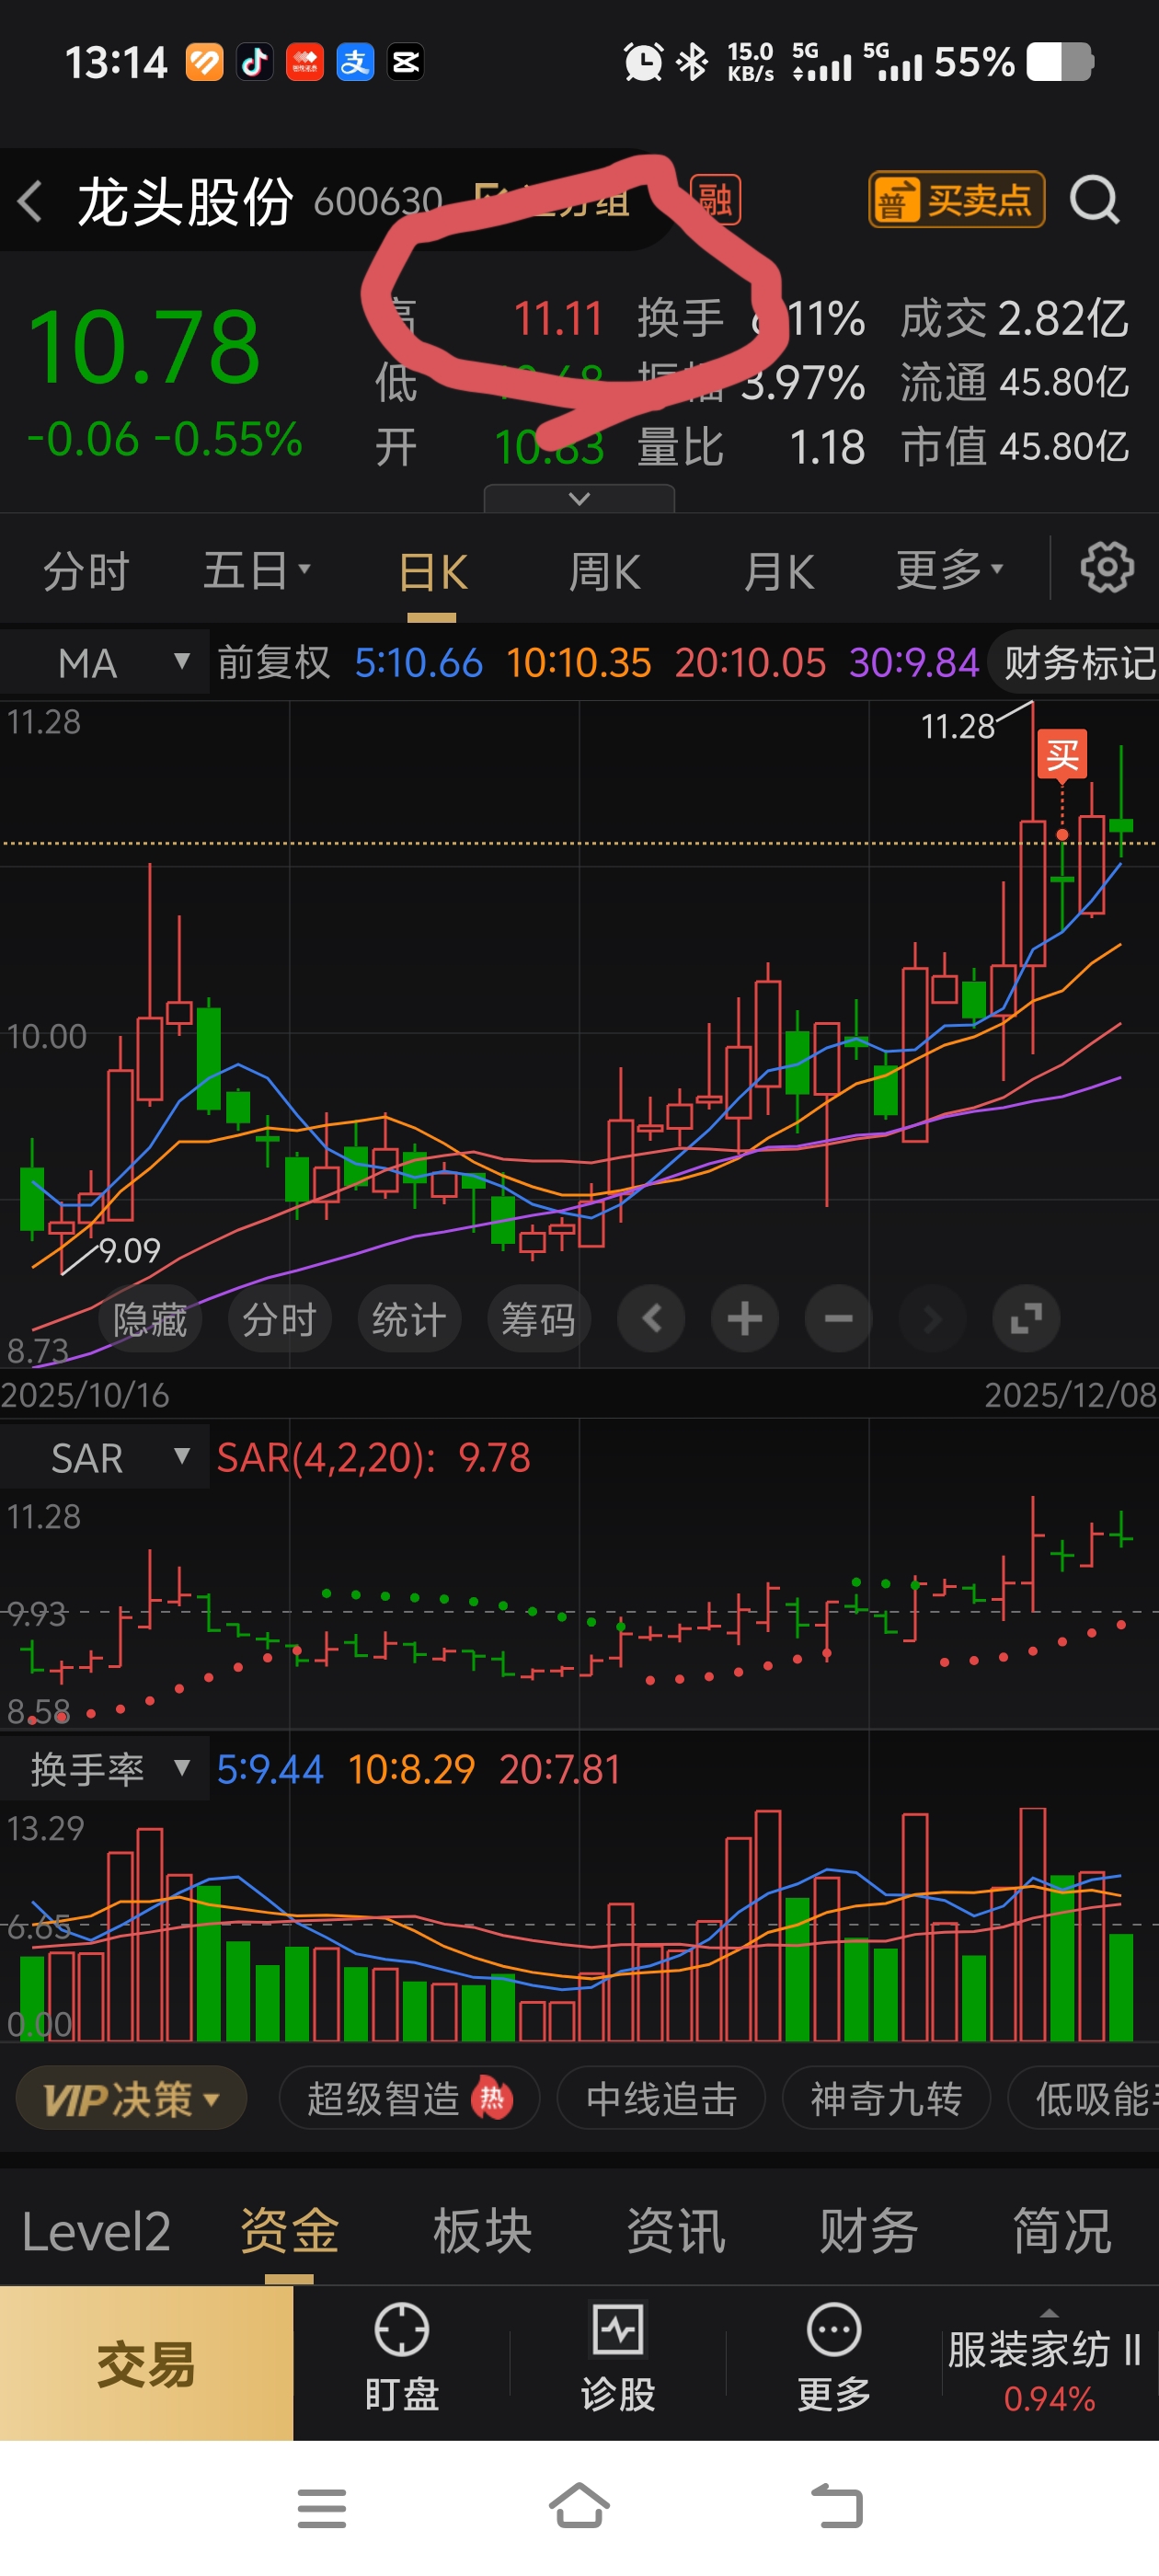Open the Level2 tab
Image resolution: width=1159 pixels, height=2576 pixels.
pyautogui.click(x=96, y=2231)
